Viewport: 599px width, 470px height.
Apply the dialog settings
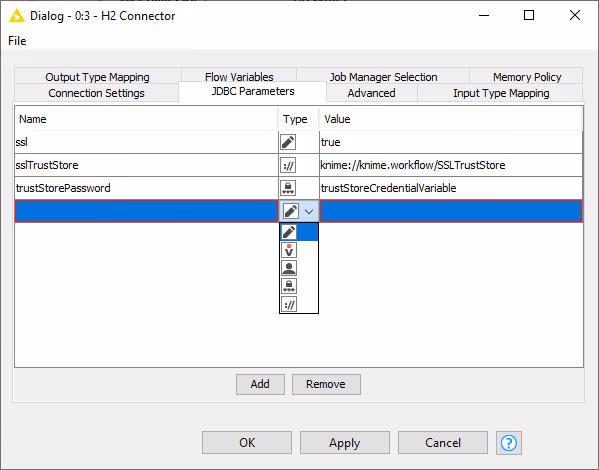click(345, 443)
